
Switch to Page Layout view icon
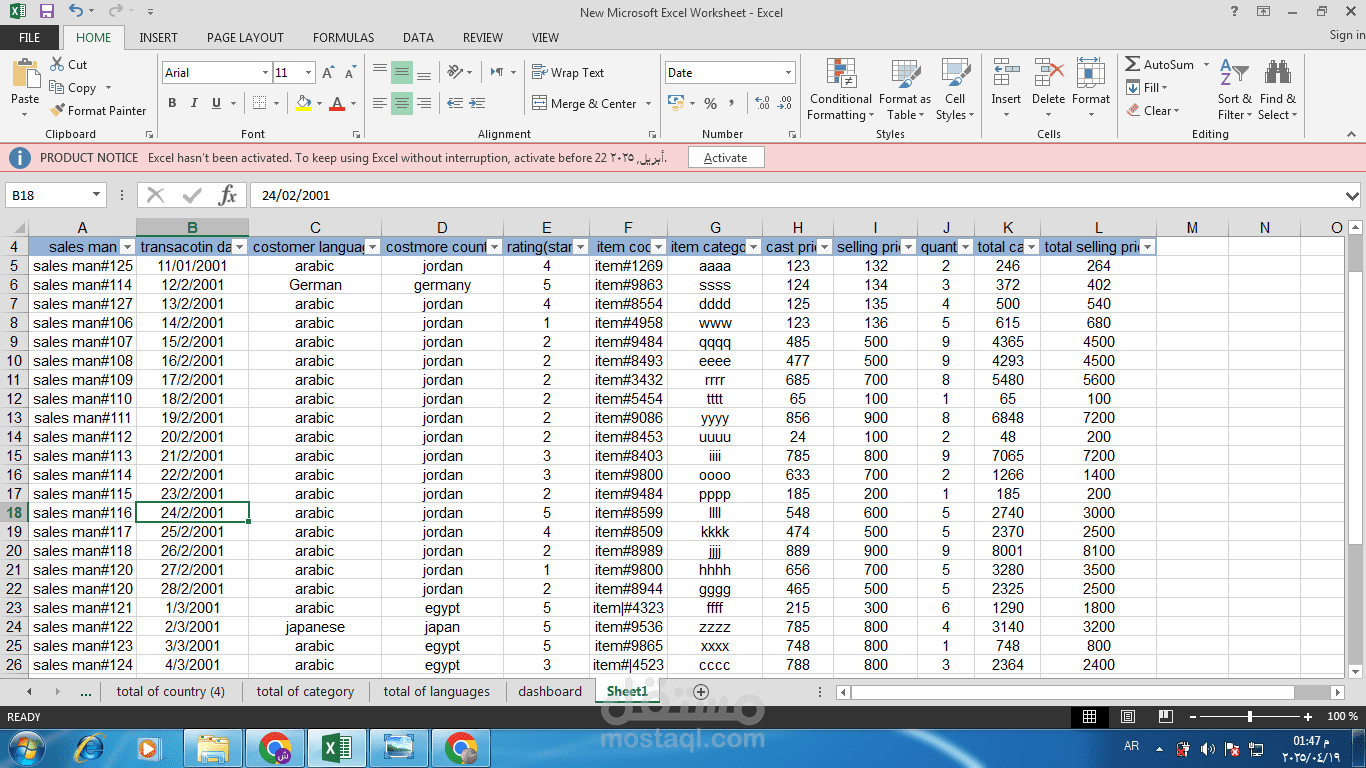1127,717
